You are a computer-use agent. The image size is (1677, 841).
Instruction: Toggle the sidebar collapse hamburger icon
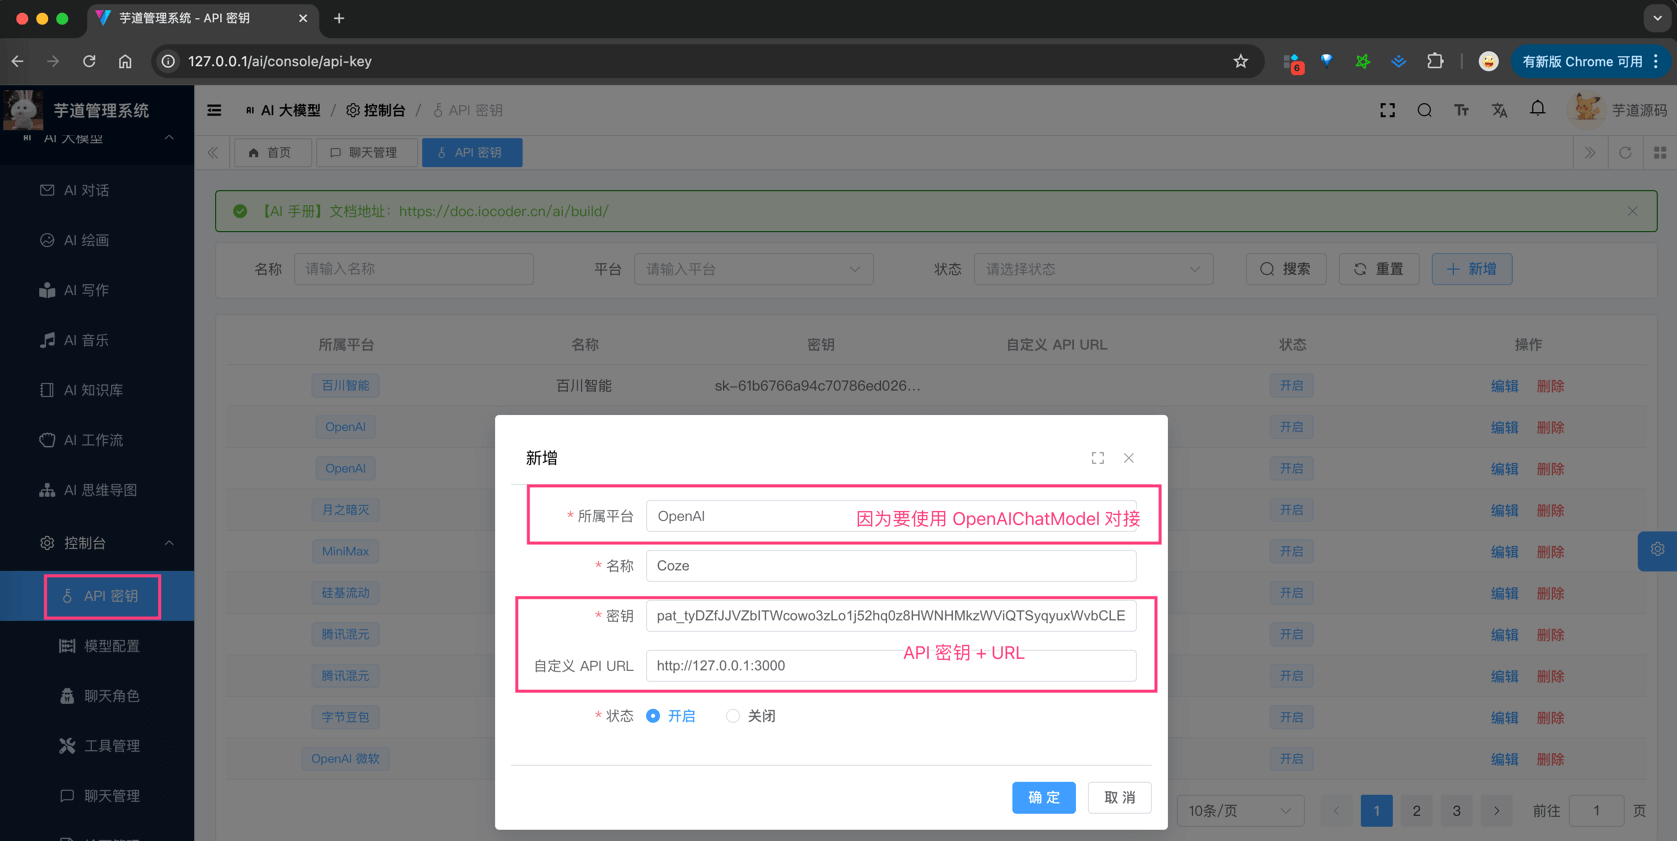[x=214, y=110]
